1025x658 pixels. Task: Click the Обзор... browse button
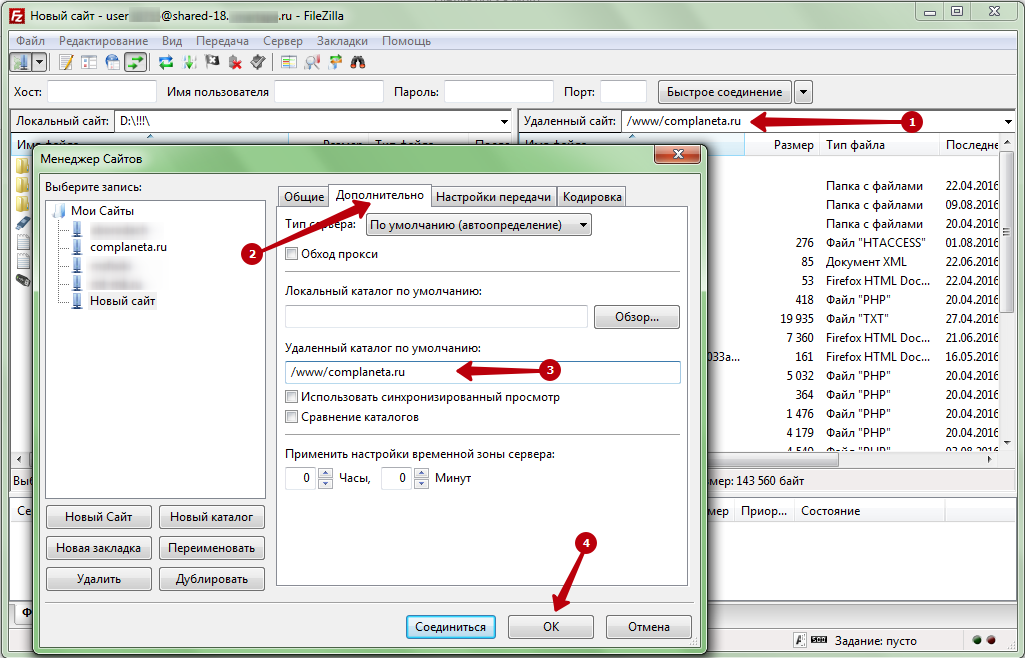point(637,317)
